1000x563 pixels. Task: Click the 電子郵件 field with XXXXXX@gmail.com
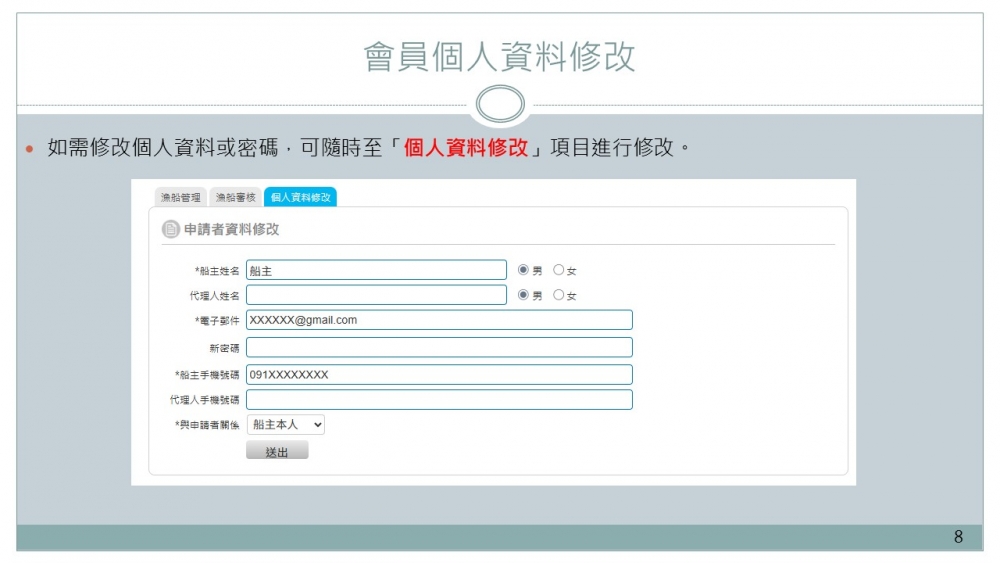click(439, 320)
